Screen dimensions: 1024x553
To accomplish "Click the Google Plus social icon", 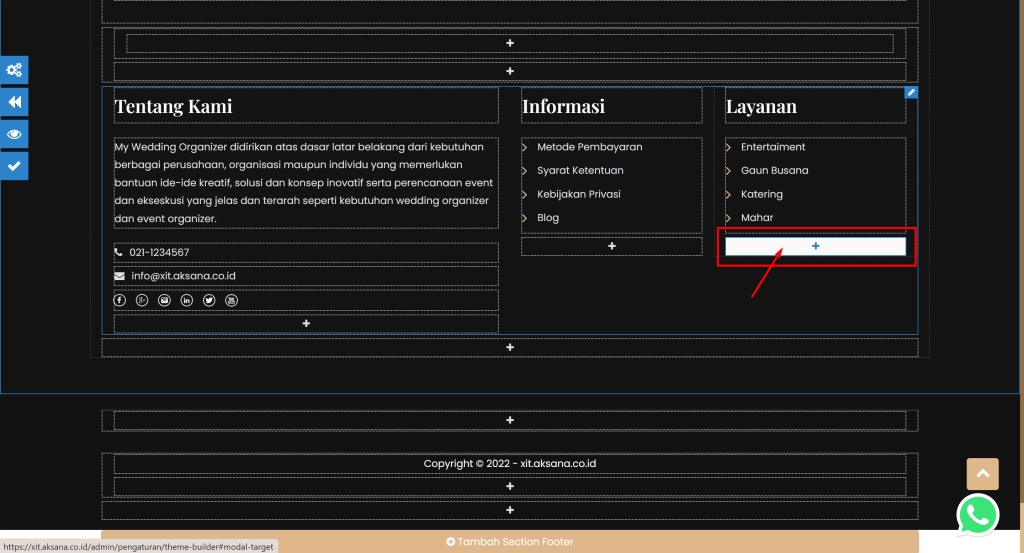I will [142, 300].
